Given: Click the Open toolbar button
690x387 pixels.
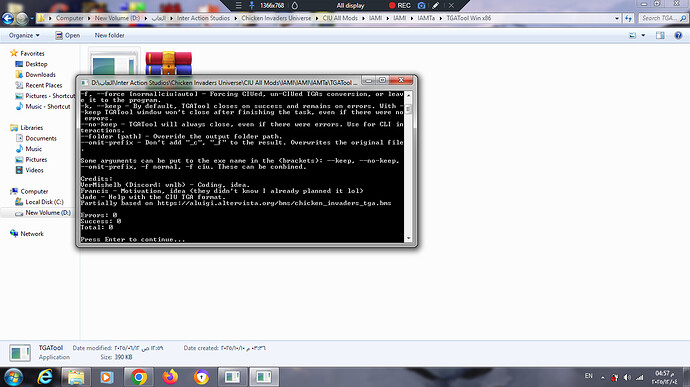Looking at the screenshot, I should 68,35.
